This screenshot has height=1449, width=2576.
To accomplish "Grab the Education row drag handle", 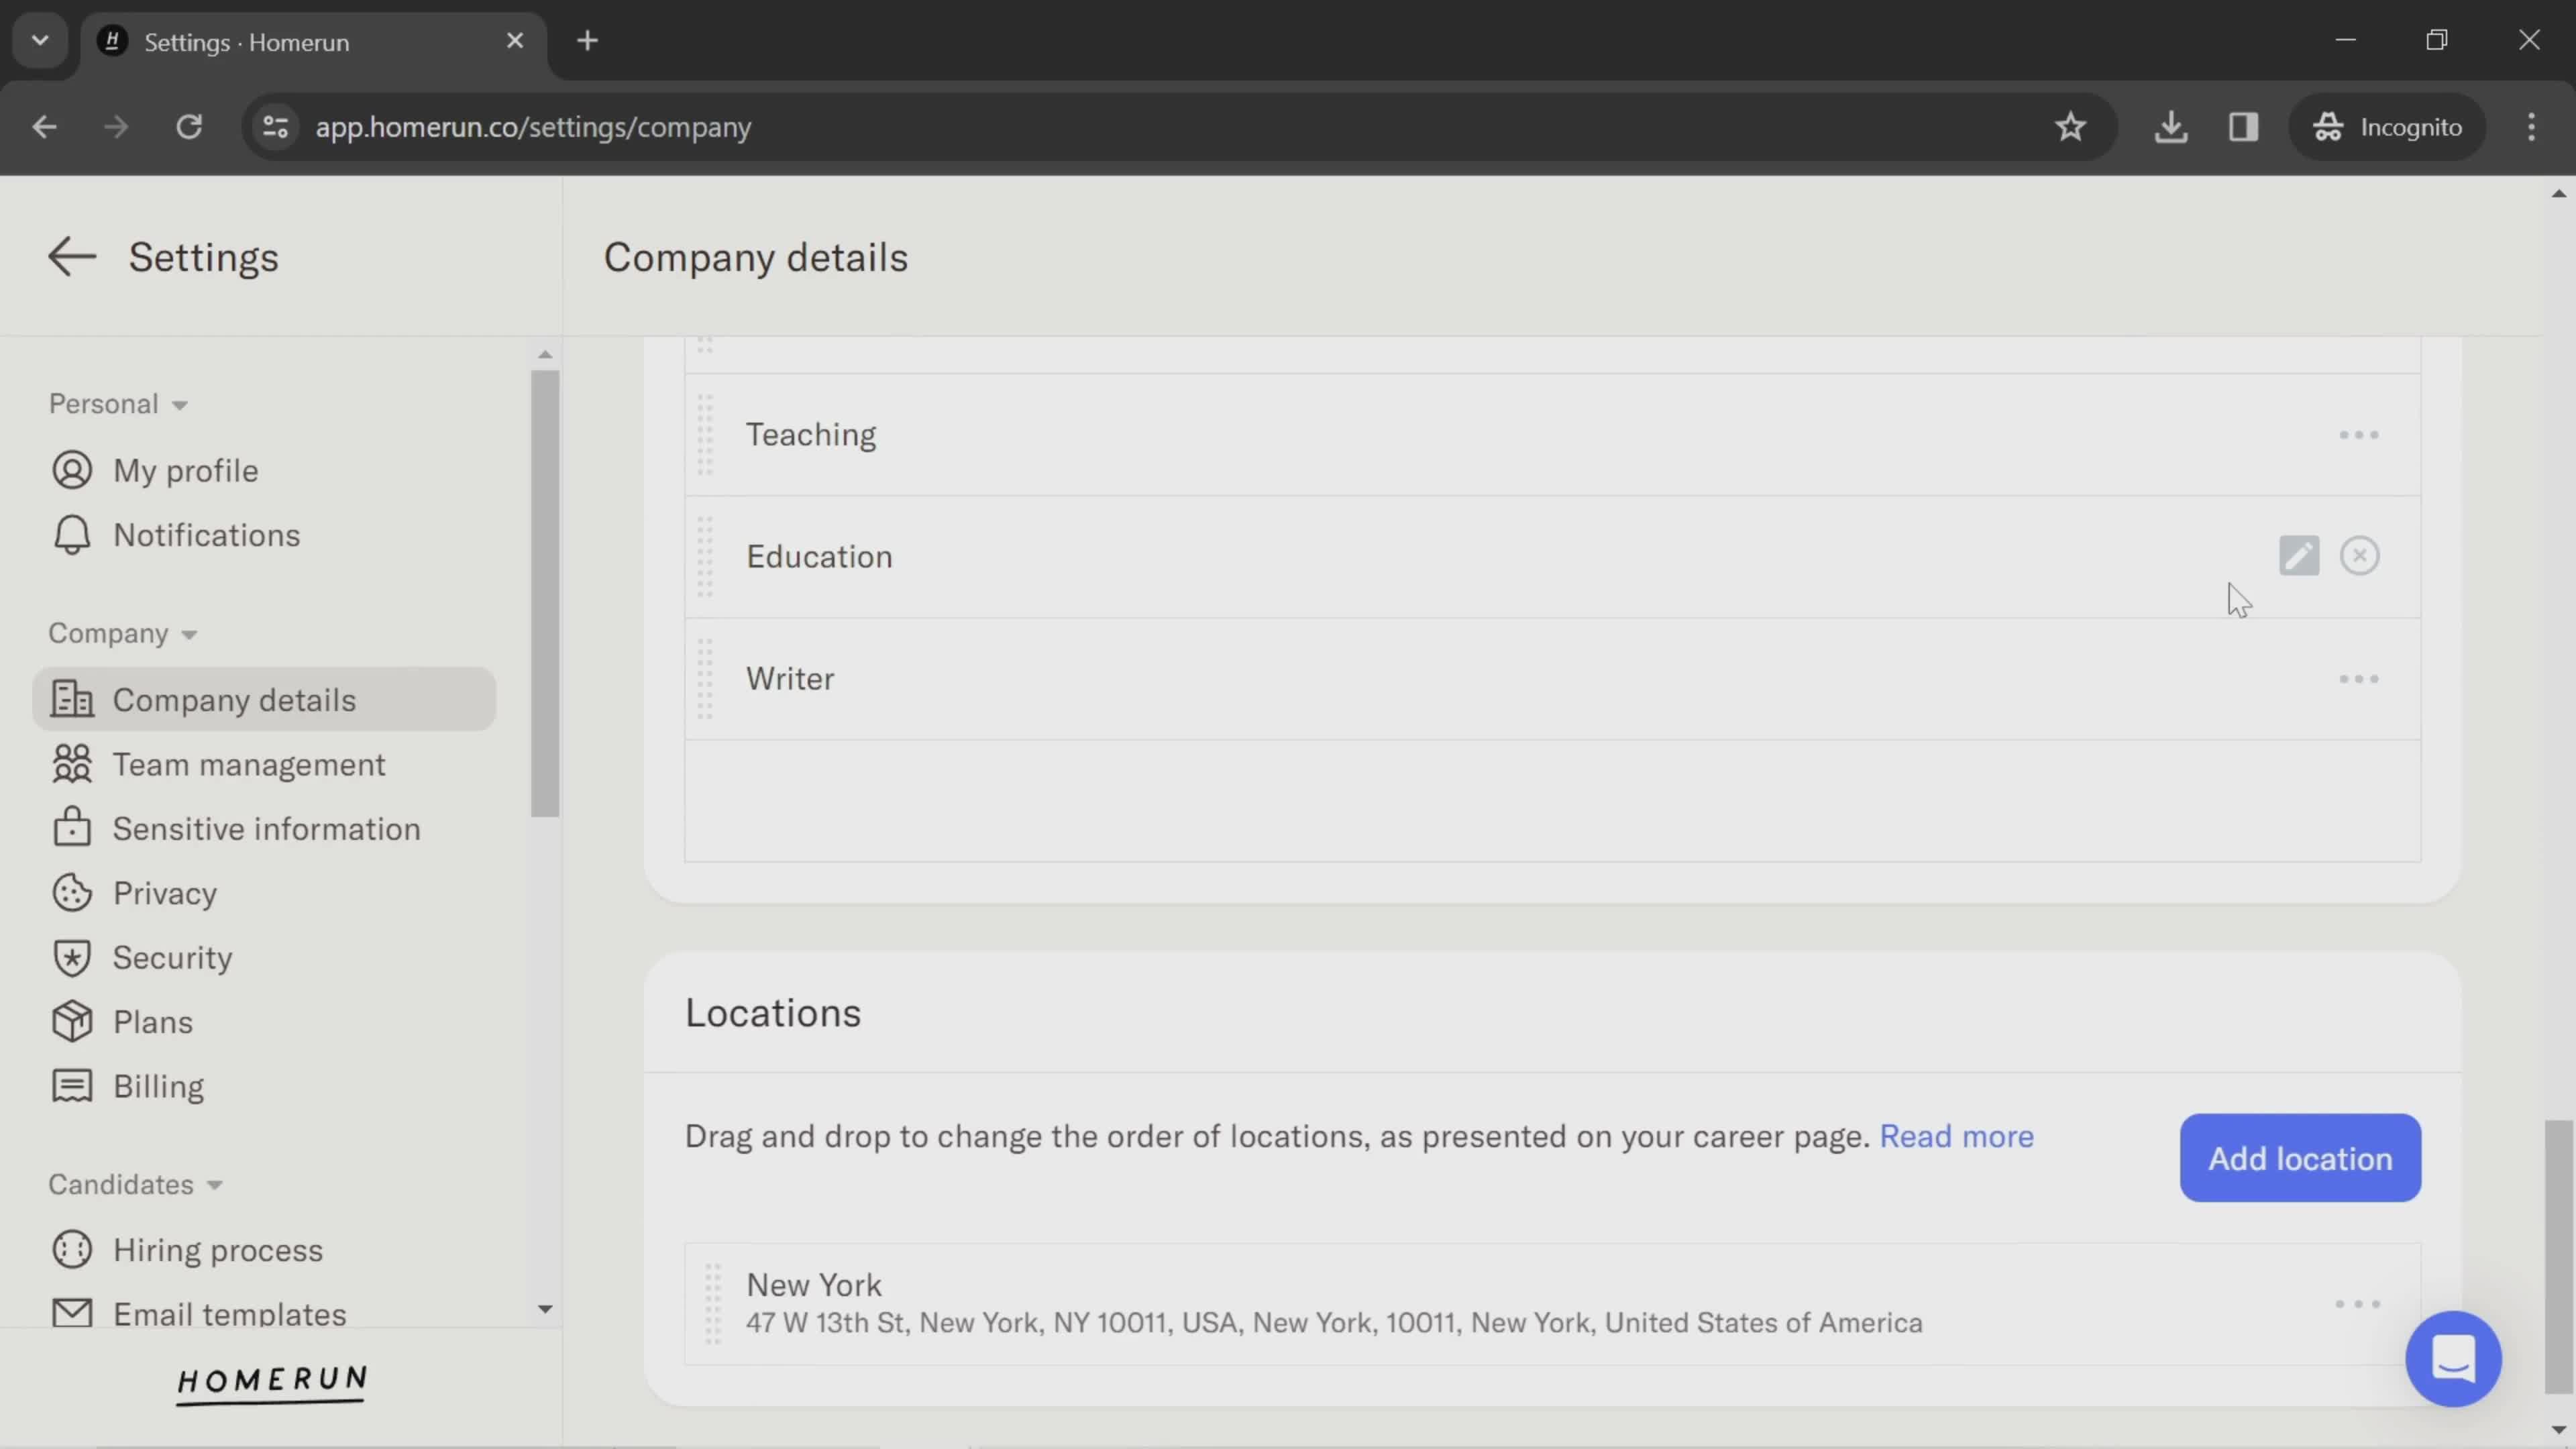I will [705, 557].
